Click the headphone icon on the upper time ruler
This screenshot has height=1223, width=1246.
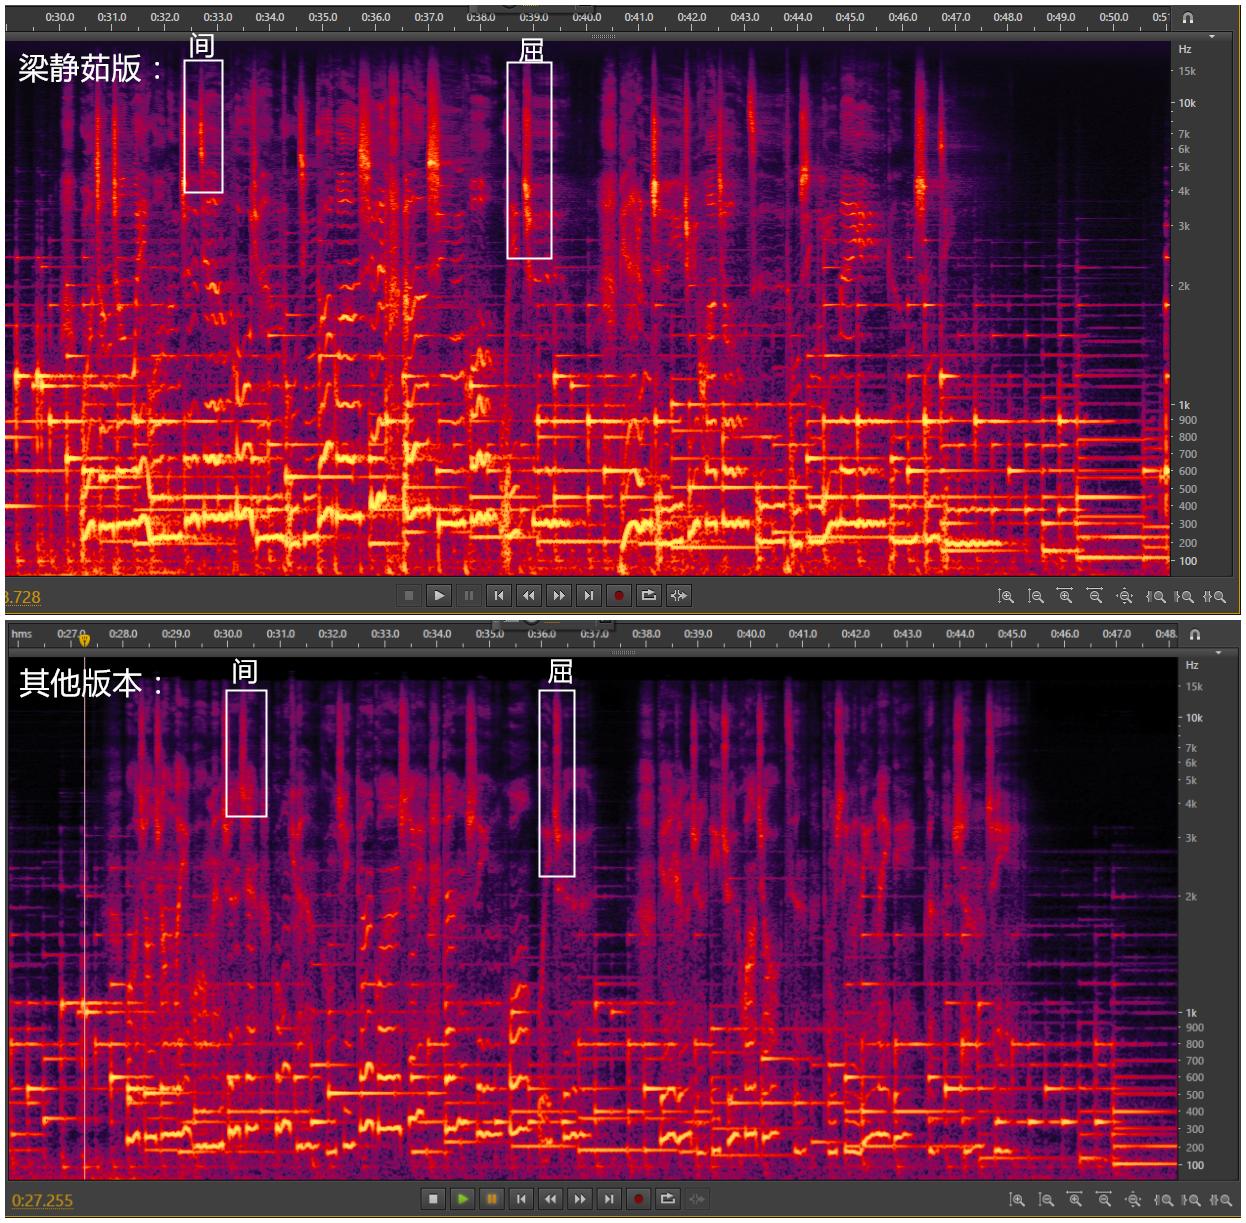tap(1188, 18)
